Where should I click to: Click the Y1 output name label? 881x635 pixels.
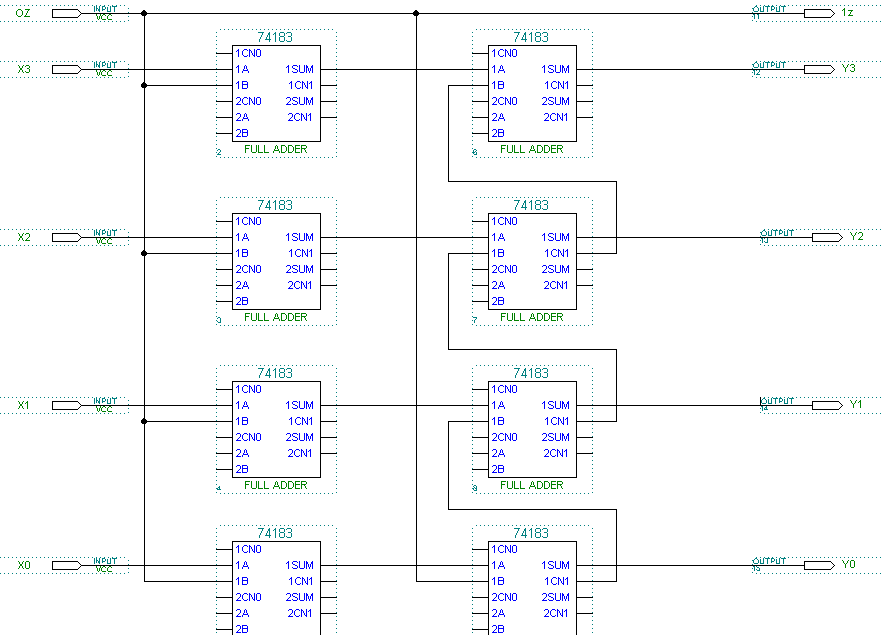click(x=856, y=405)
